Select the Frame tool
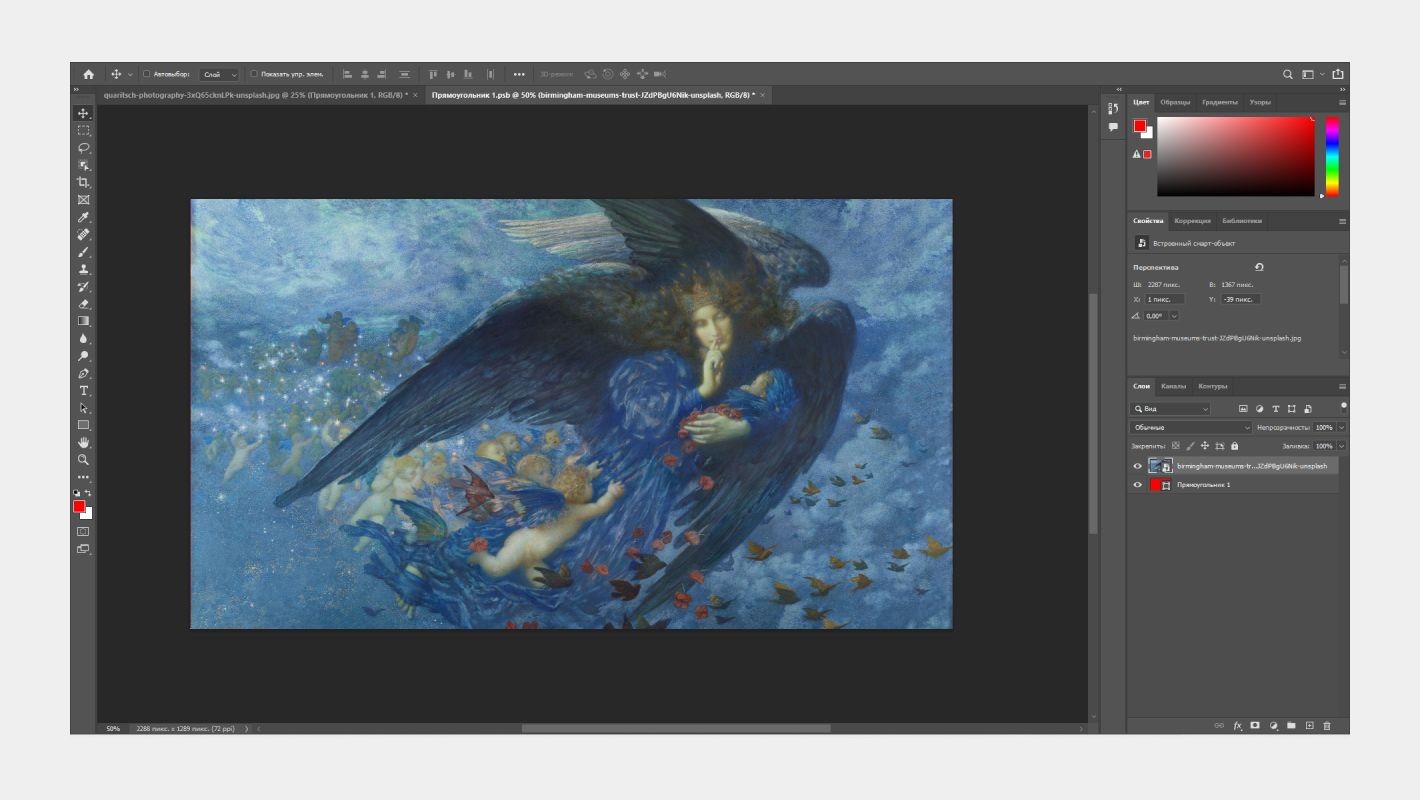The width and height of the screenshot is (1420, 800). [x=84, y=200]
